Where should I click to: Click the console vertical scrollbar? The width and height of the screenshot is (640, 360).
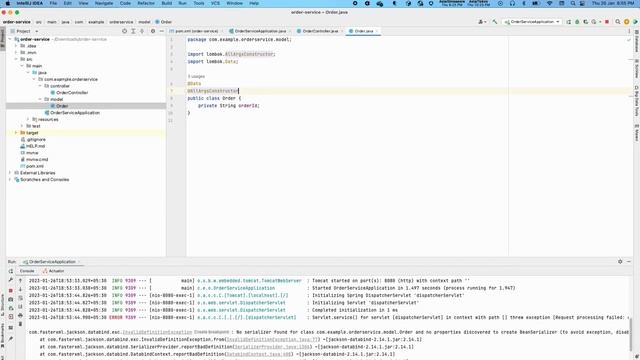pos(631,335)
